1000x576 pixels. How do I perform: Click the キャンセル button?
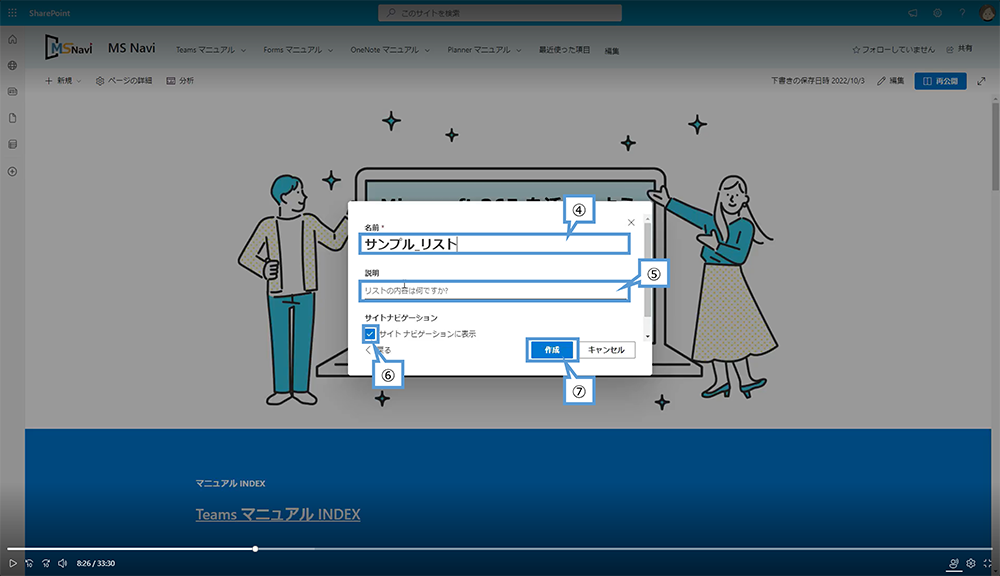pyautogui.click(x=607, y=350)
